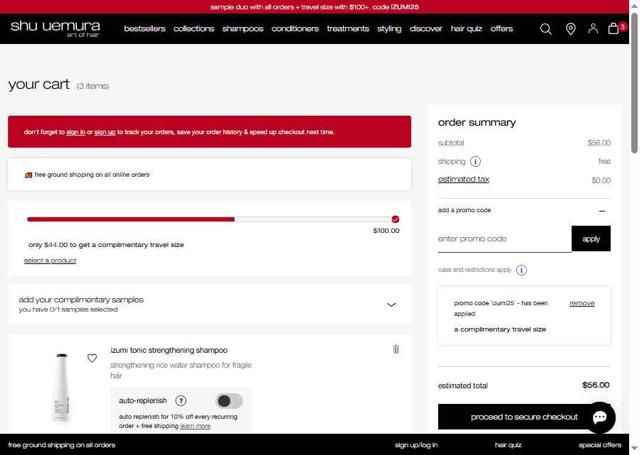Screen dimensions: 640x455
Task: Open the account profile icon
Action: pos(593,29)
